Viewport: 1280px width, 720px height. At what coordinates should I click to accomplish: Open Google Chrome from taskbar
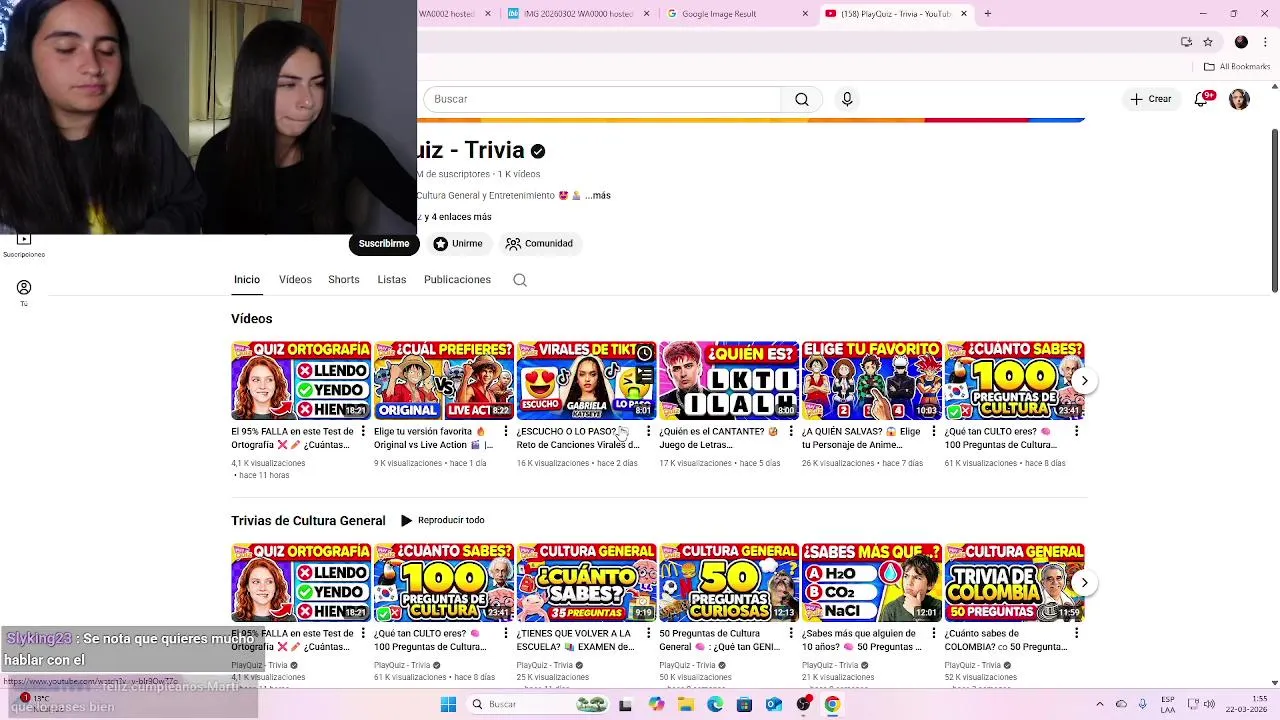(x=832, y=704)
